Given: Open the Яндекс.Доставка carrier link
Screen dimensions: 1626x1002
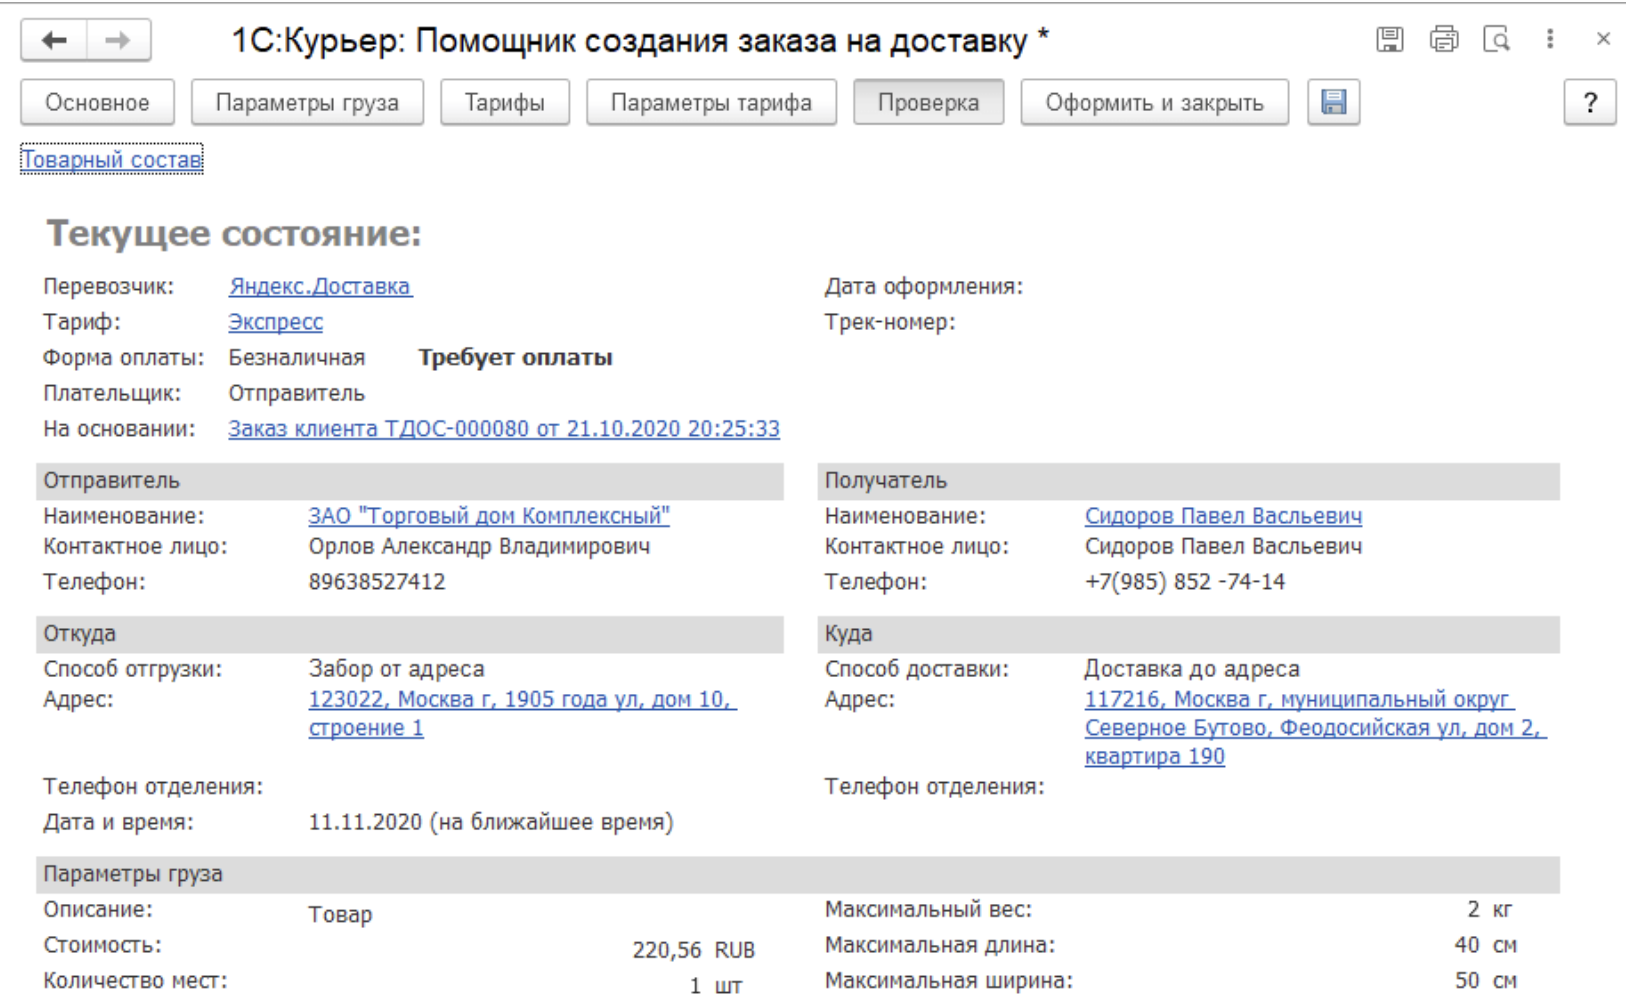Looking at the screenshot, I should [x=320, y=286].
